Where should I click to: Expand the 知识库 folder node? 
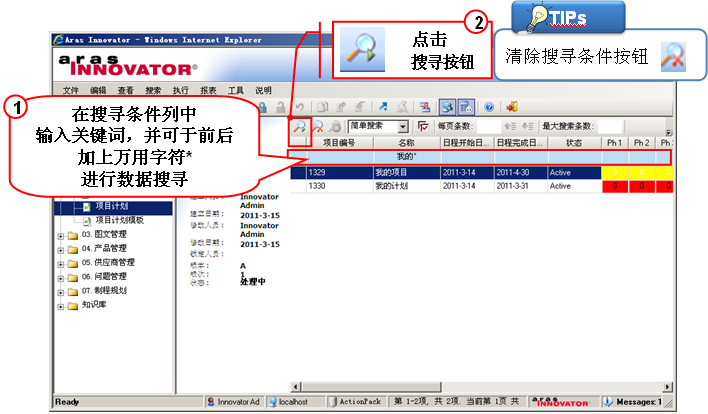coord(62,304)
